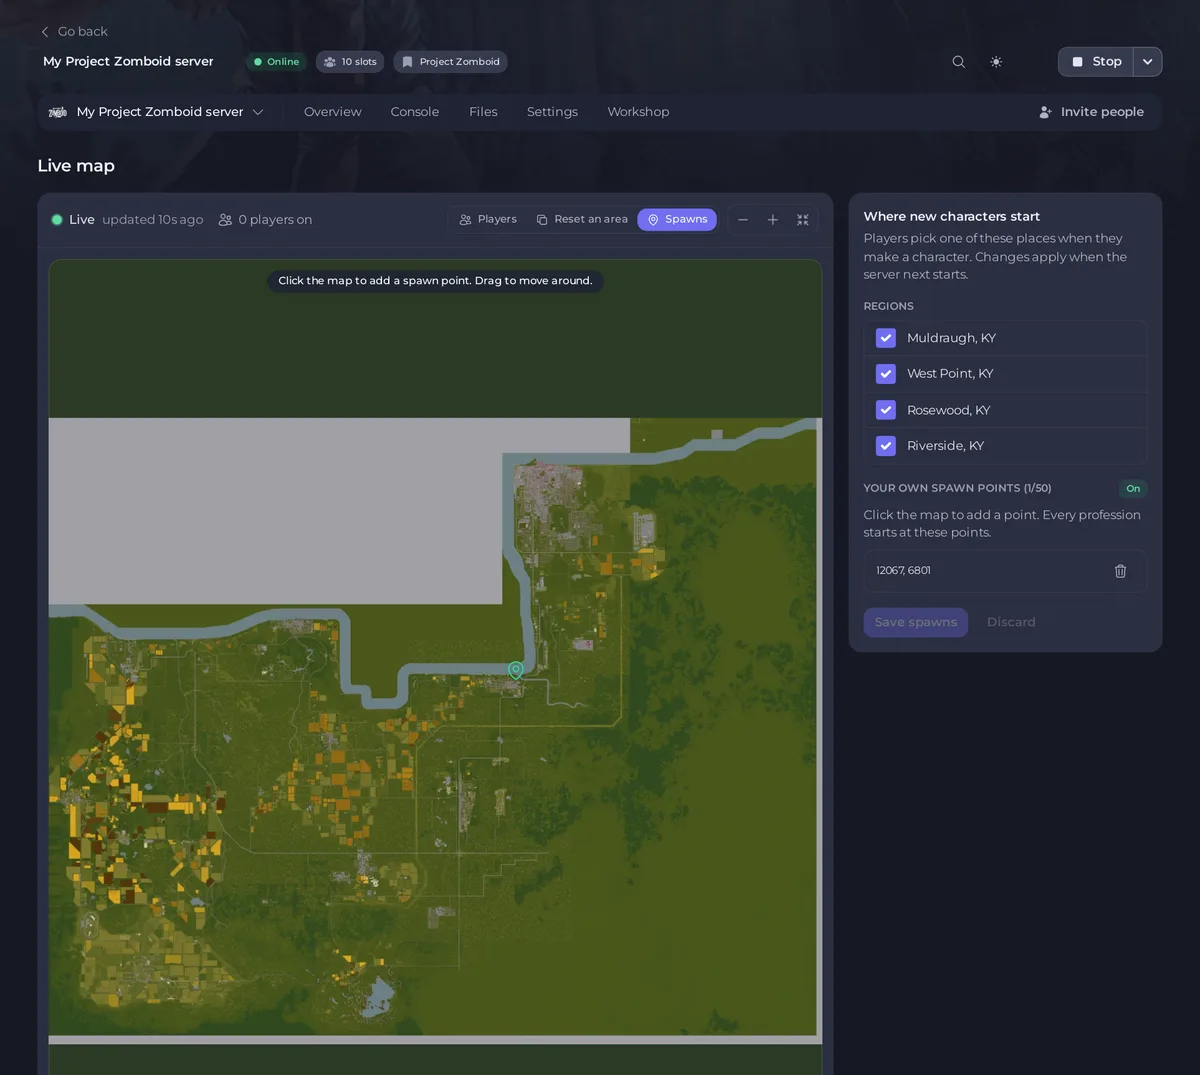This screenshot has height=1075, width=1200.
Task: Open the Workshop tab
Action: (x=638, y=112)
